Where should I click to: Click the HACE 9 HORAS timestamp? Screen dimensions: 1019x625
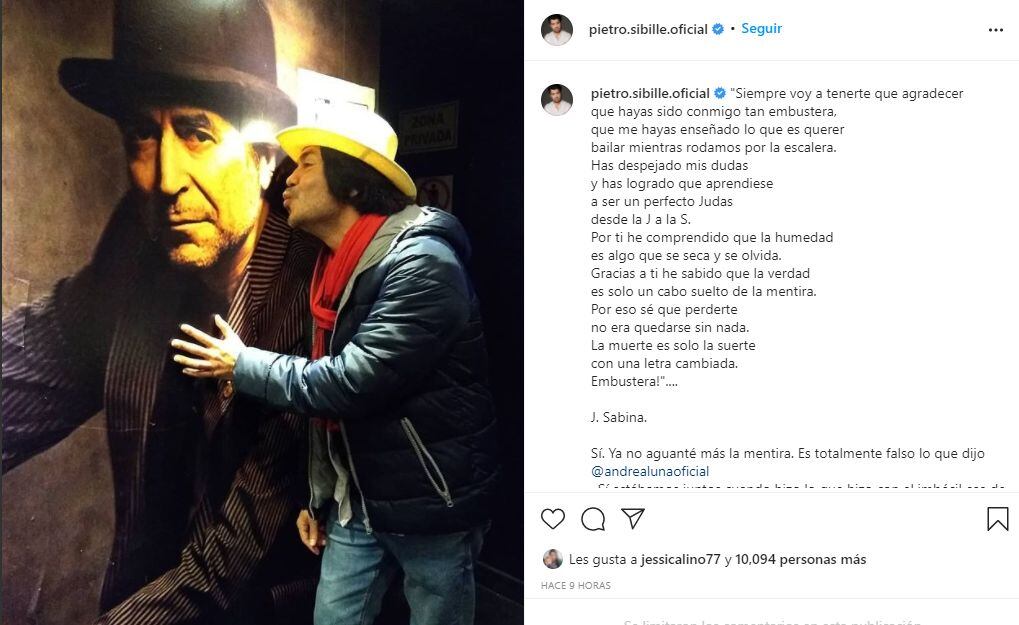pos(576,585)
